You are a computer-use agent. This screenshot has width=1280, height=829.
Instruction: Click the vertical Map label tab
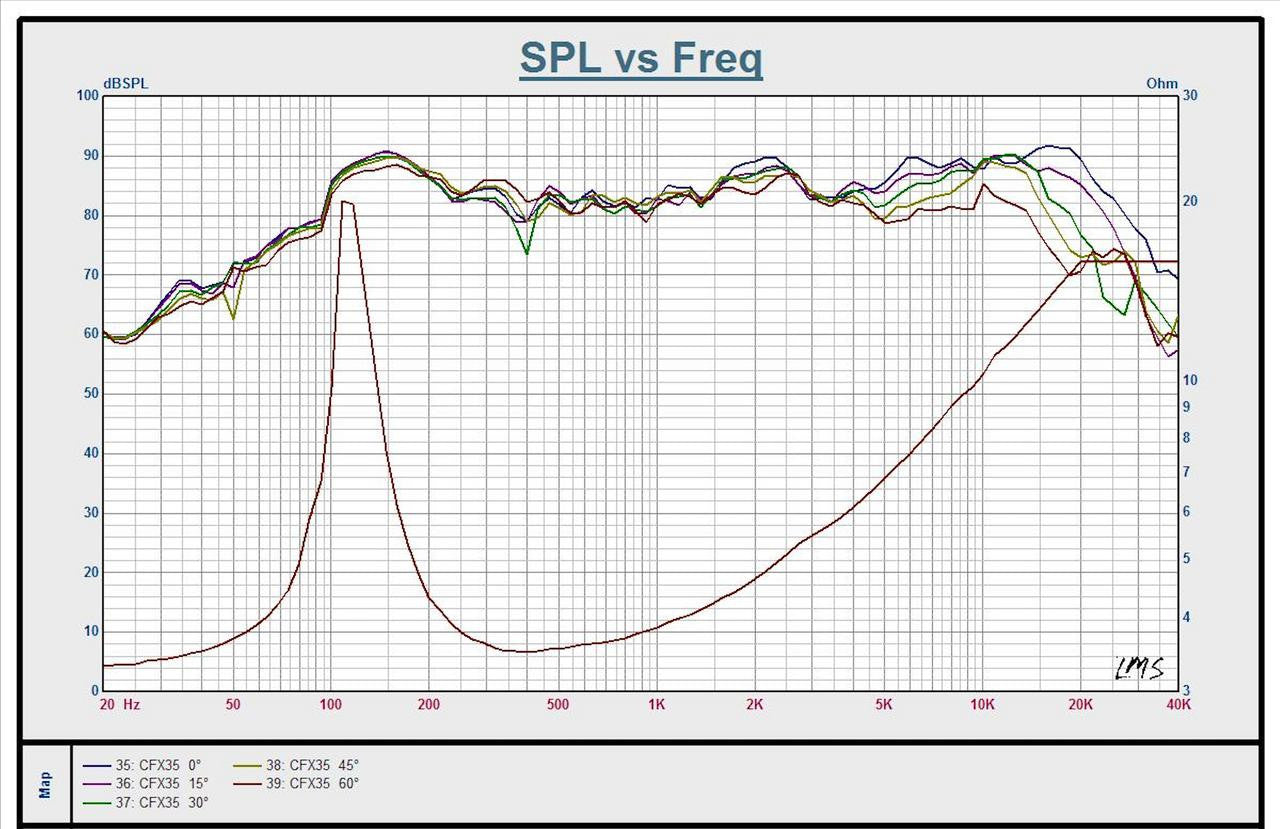(x=45, y=785)
